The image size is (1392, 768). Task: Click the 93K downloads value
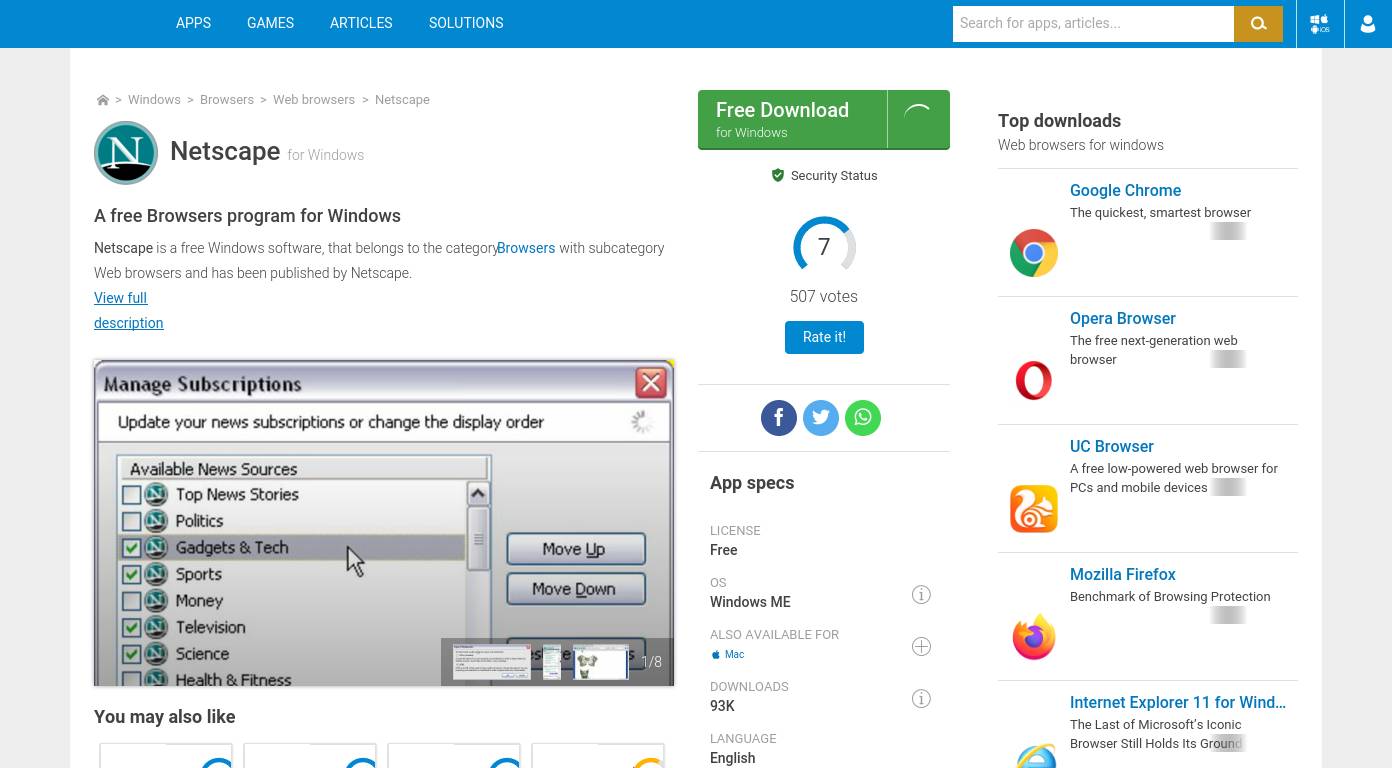(722, 706)
